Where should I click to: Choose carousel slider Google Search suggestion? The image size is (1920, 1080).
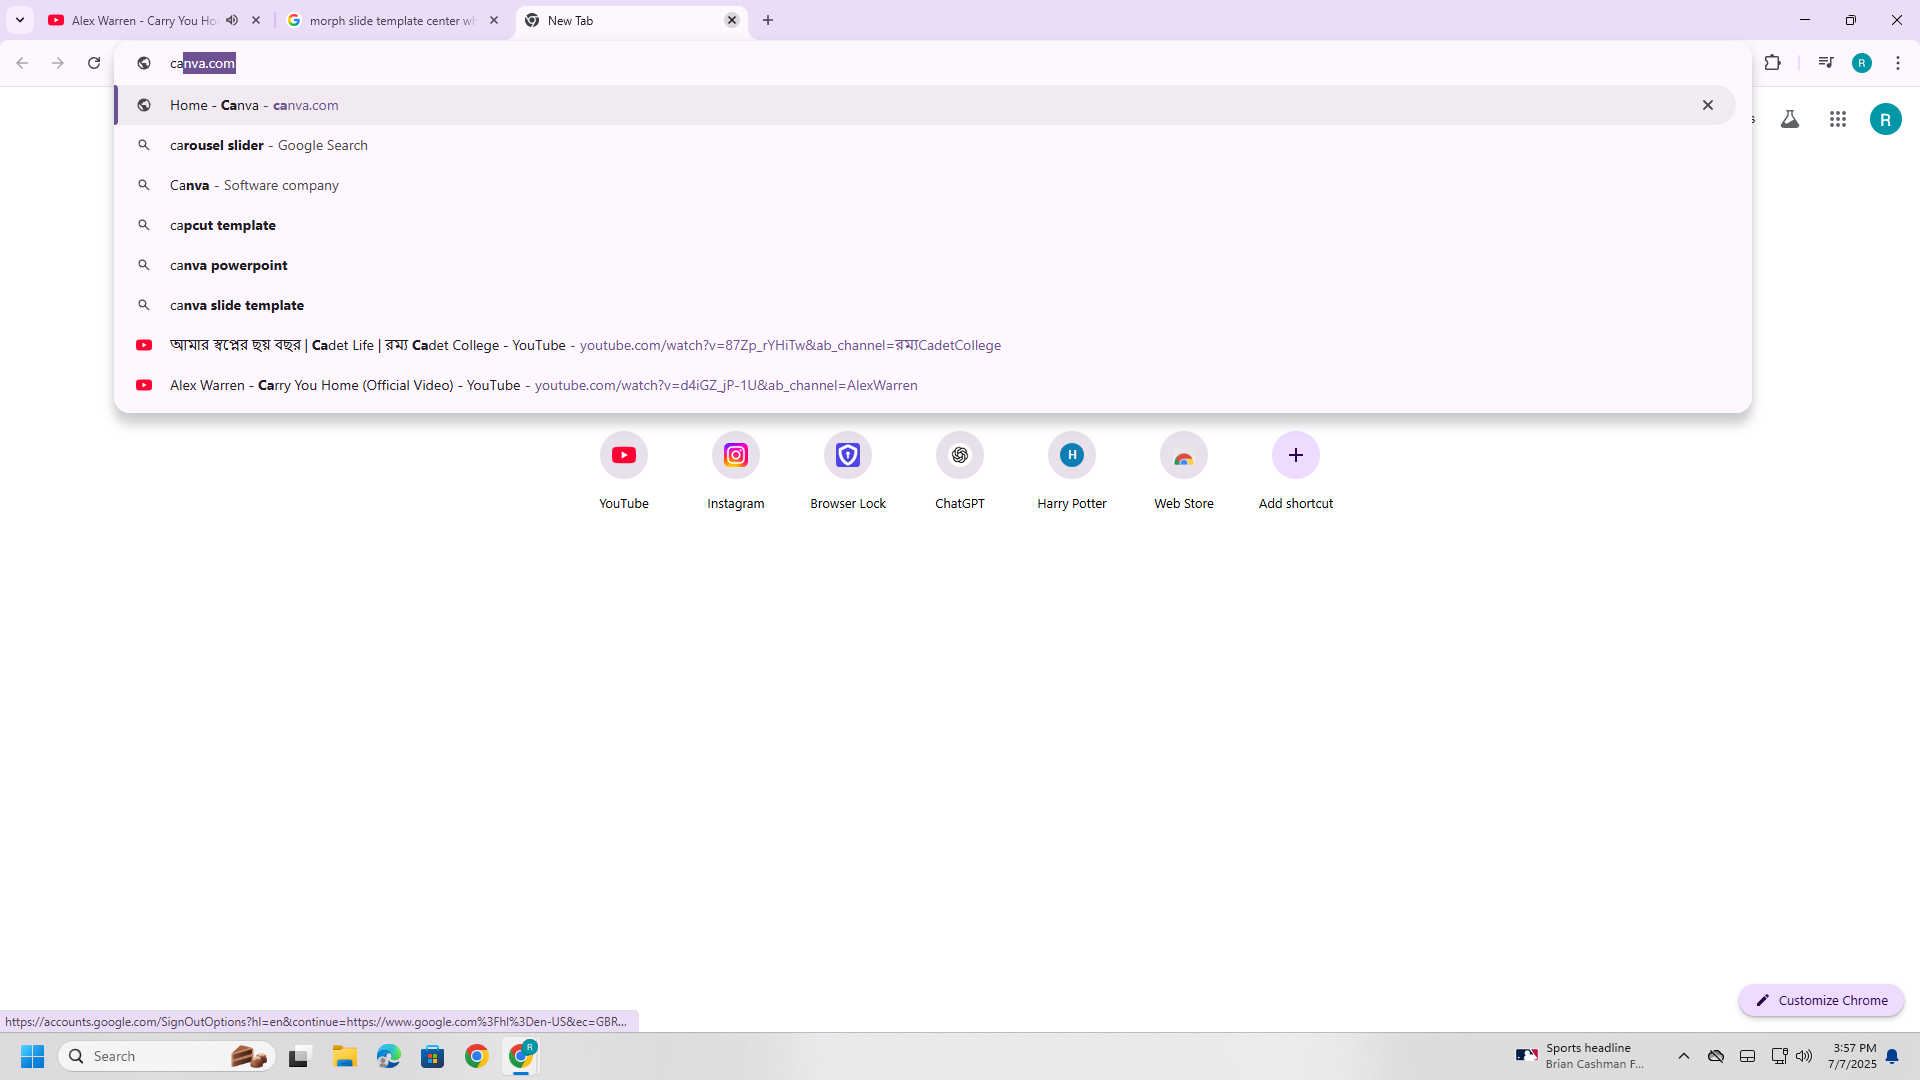pos(925,145)
